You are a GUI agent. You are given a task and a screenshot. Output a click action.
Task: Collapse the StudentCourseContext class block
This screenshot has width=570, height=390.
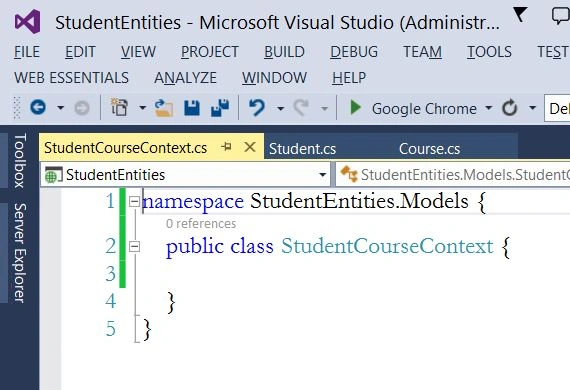[x=134, y=247]
